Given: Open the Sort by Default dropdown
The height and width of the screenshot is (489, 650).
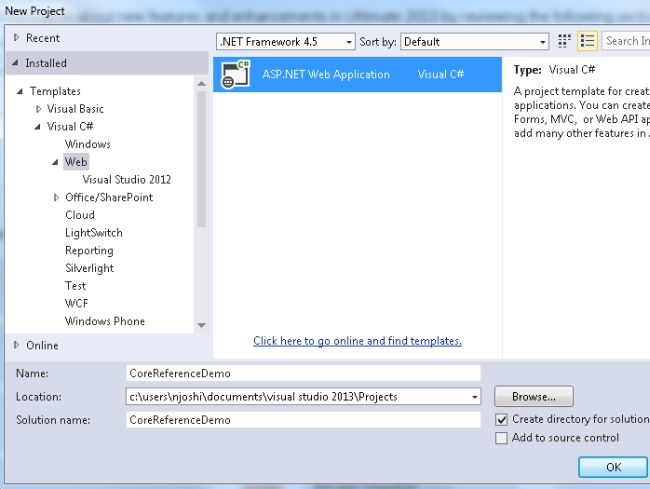Looking at the screenshot, I should point(475,41).
